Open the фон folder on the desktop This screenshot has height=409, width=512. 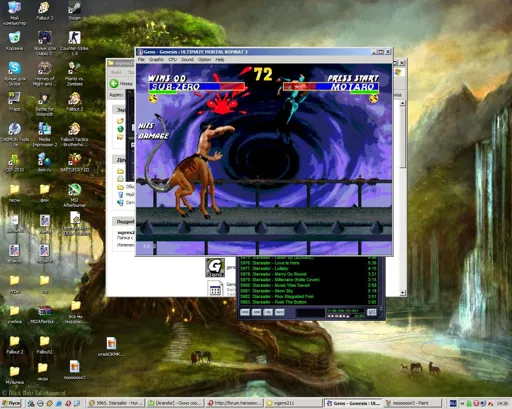44,193
